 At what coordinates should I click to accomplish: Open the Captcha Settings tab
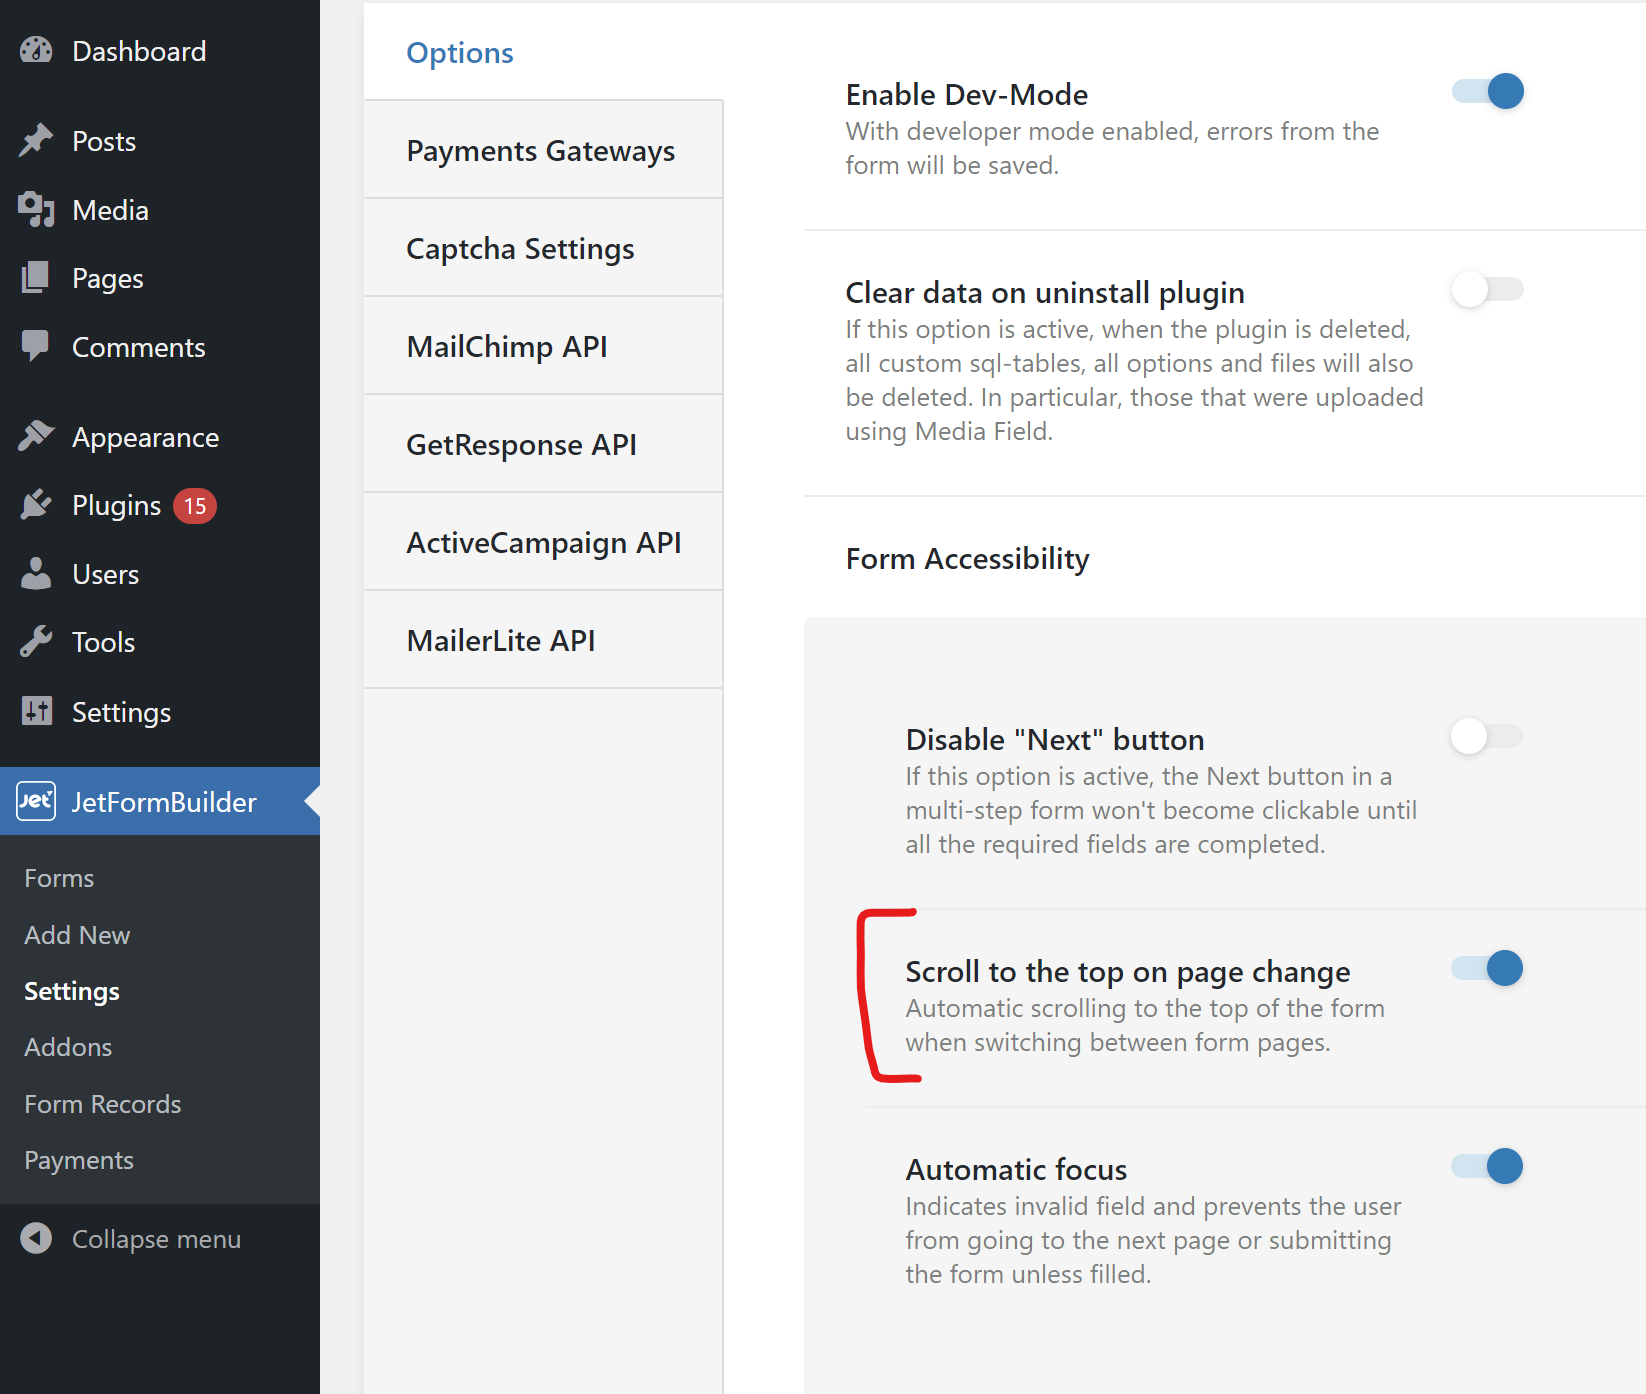point(519,248)
